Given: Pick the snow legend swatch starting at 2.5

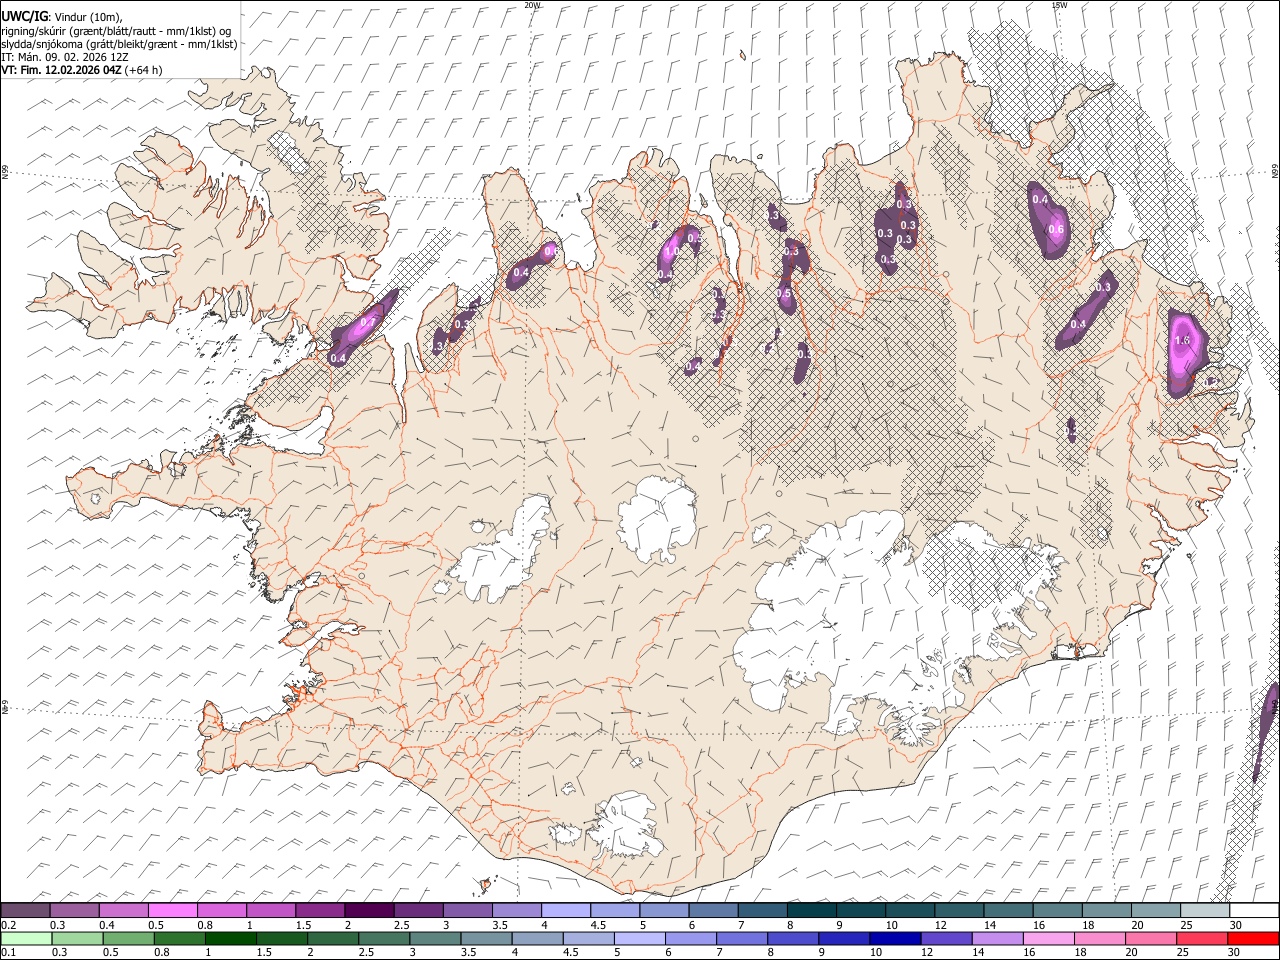Looking at the screenshot, I should point(418,911).
